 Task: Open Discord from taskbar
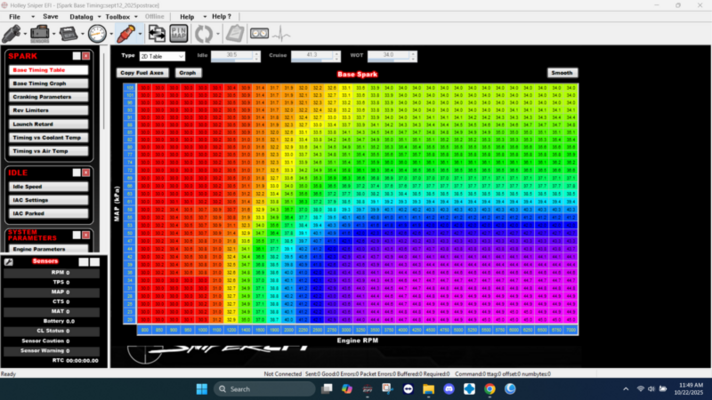pyautogui.click(x=449, y=389)
